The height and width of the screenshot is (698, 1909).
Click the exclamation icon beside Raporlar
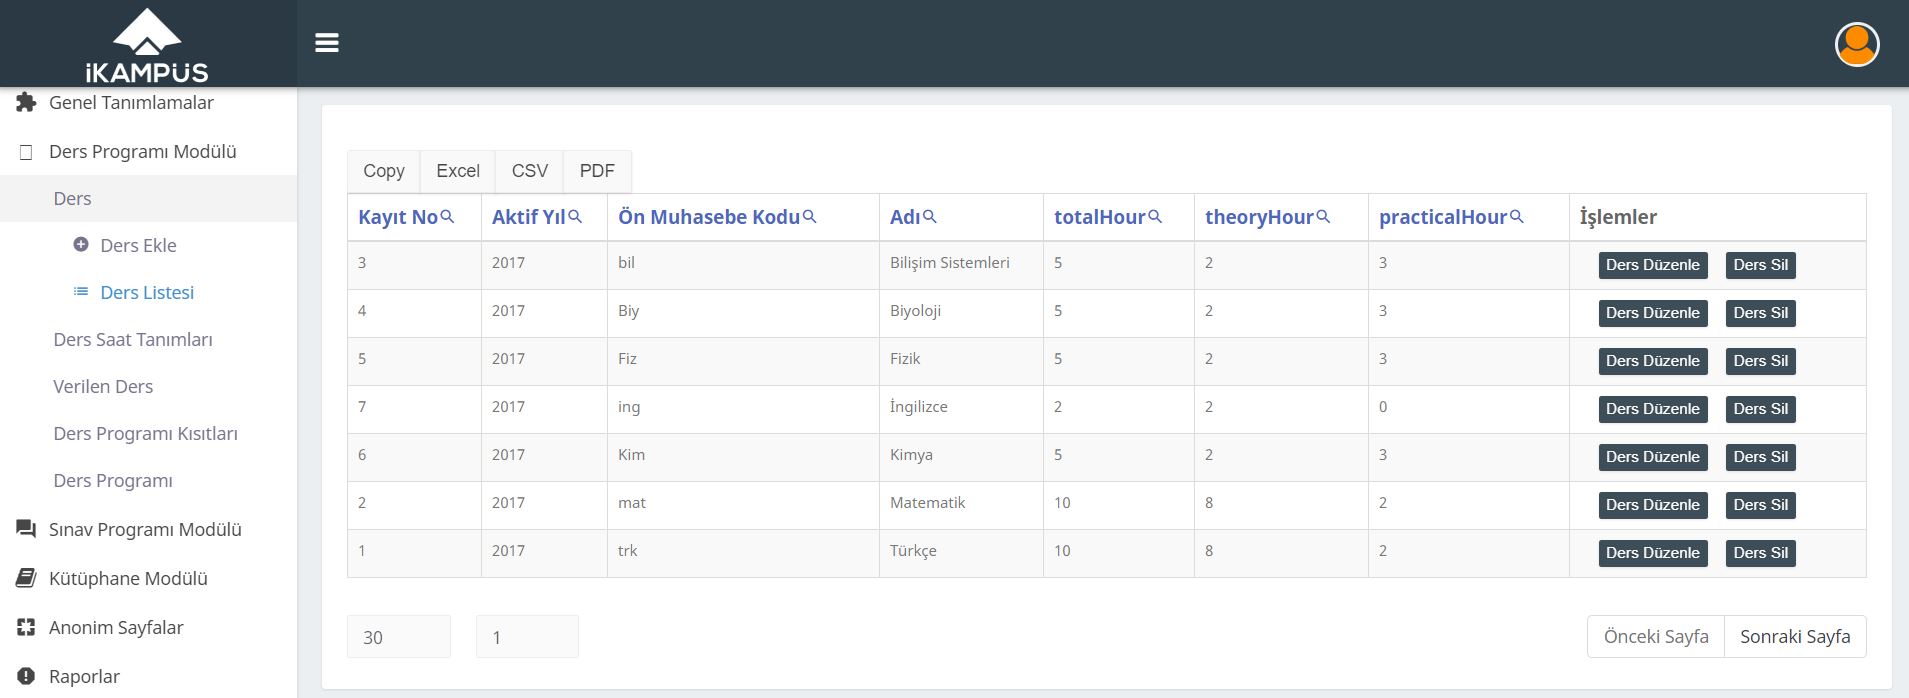26,676
